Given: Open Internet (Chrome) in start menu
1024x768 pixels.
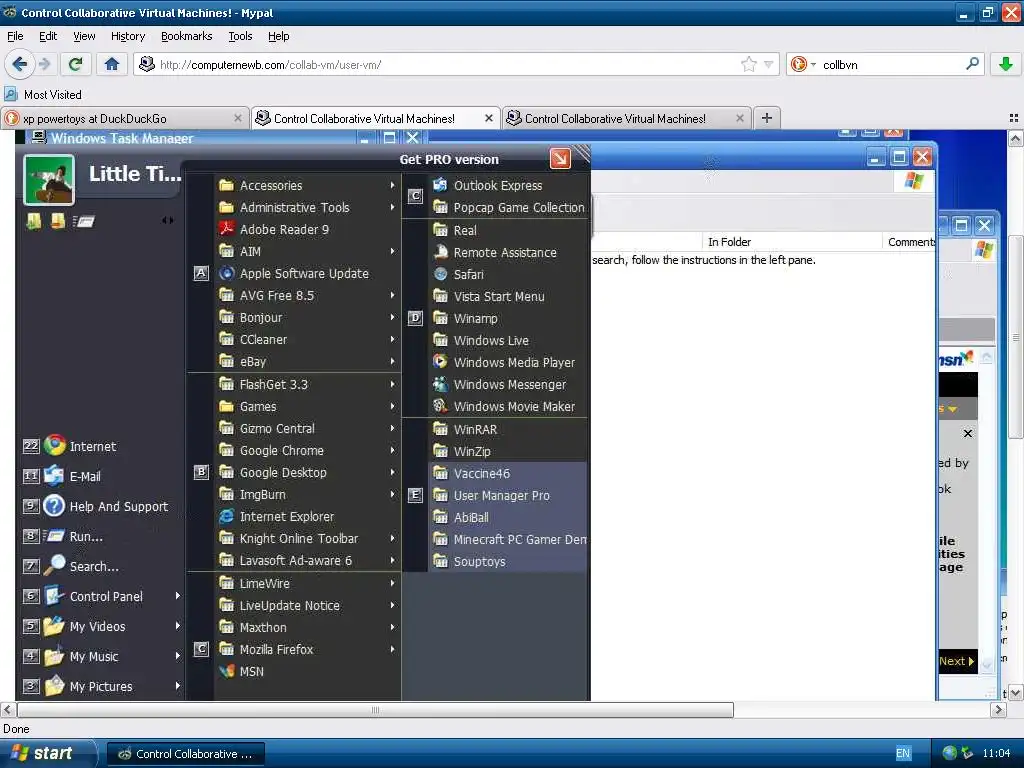Looking at the screenshot, I should coord(93,446).
